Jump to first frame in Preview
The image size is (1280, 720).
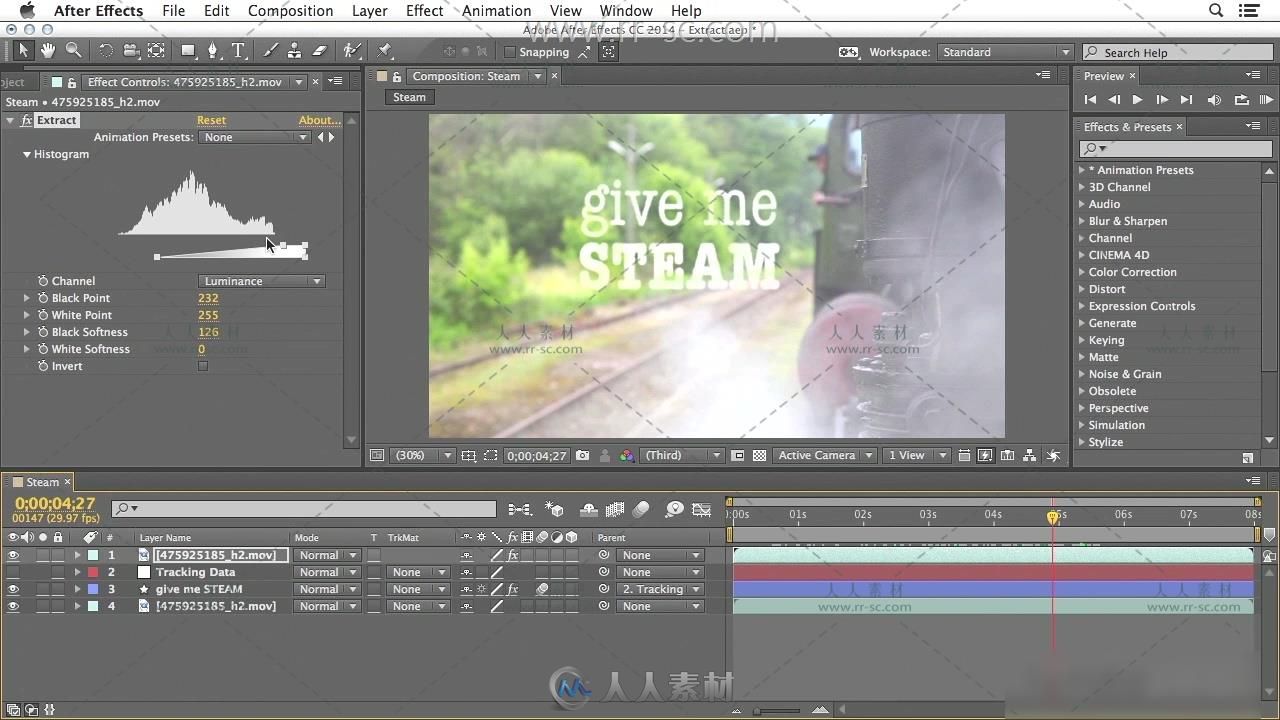[1090, 100]
